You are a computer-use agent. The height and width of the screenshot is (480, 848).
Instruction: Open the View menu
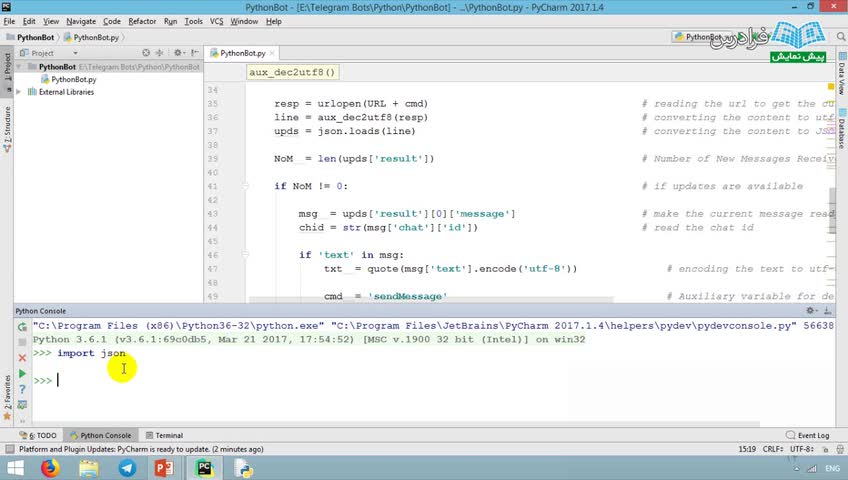pos(51,21)
